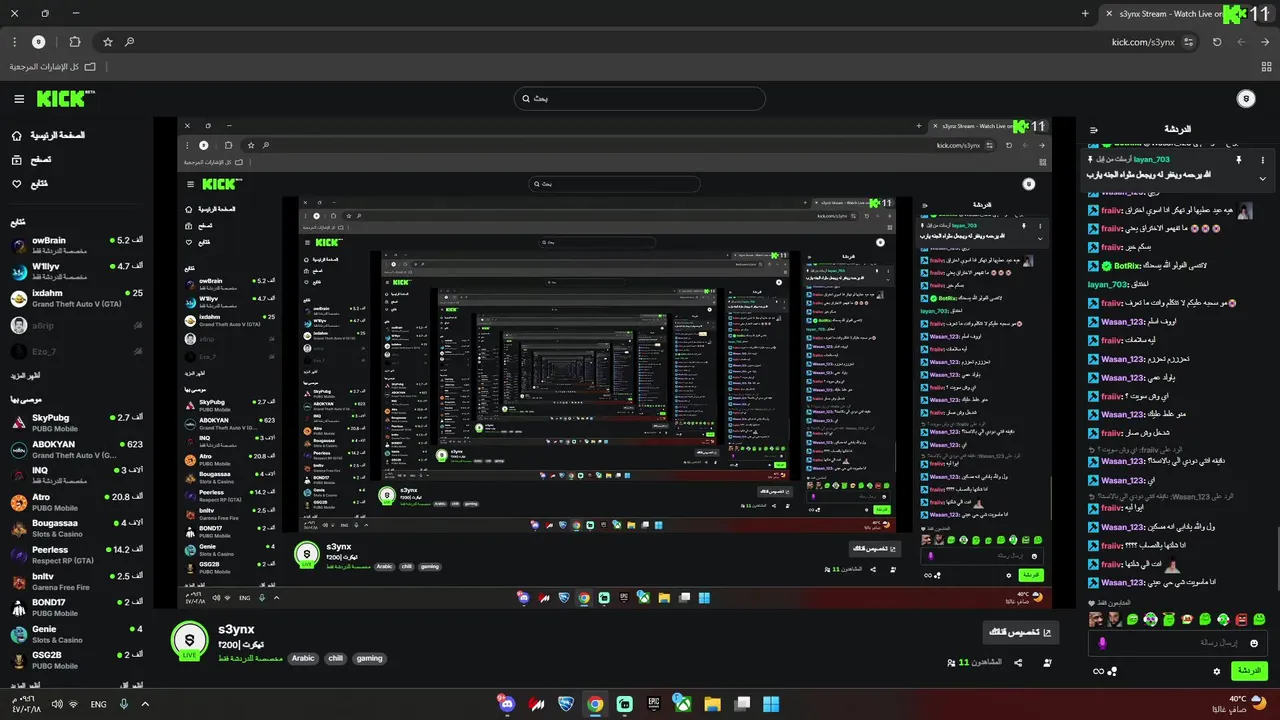The height and width of the screenshot is (720, 1280).
Task: Open ABOKYAN recommended channel
Action: pos(76,449)
